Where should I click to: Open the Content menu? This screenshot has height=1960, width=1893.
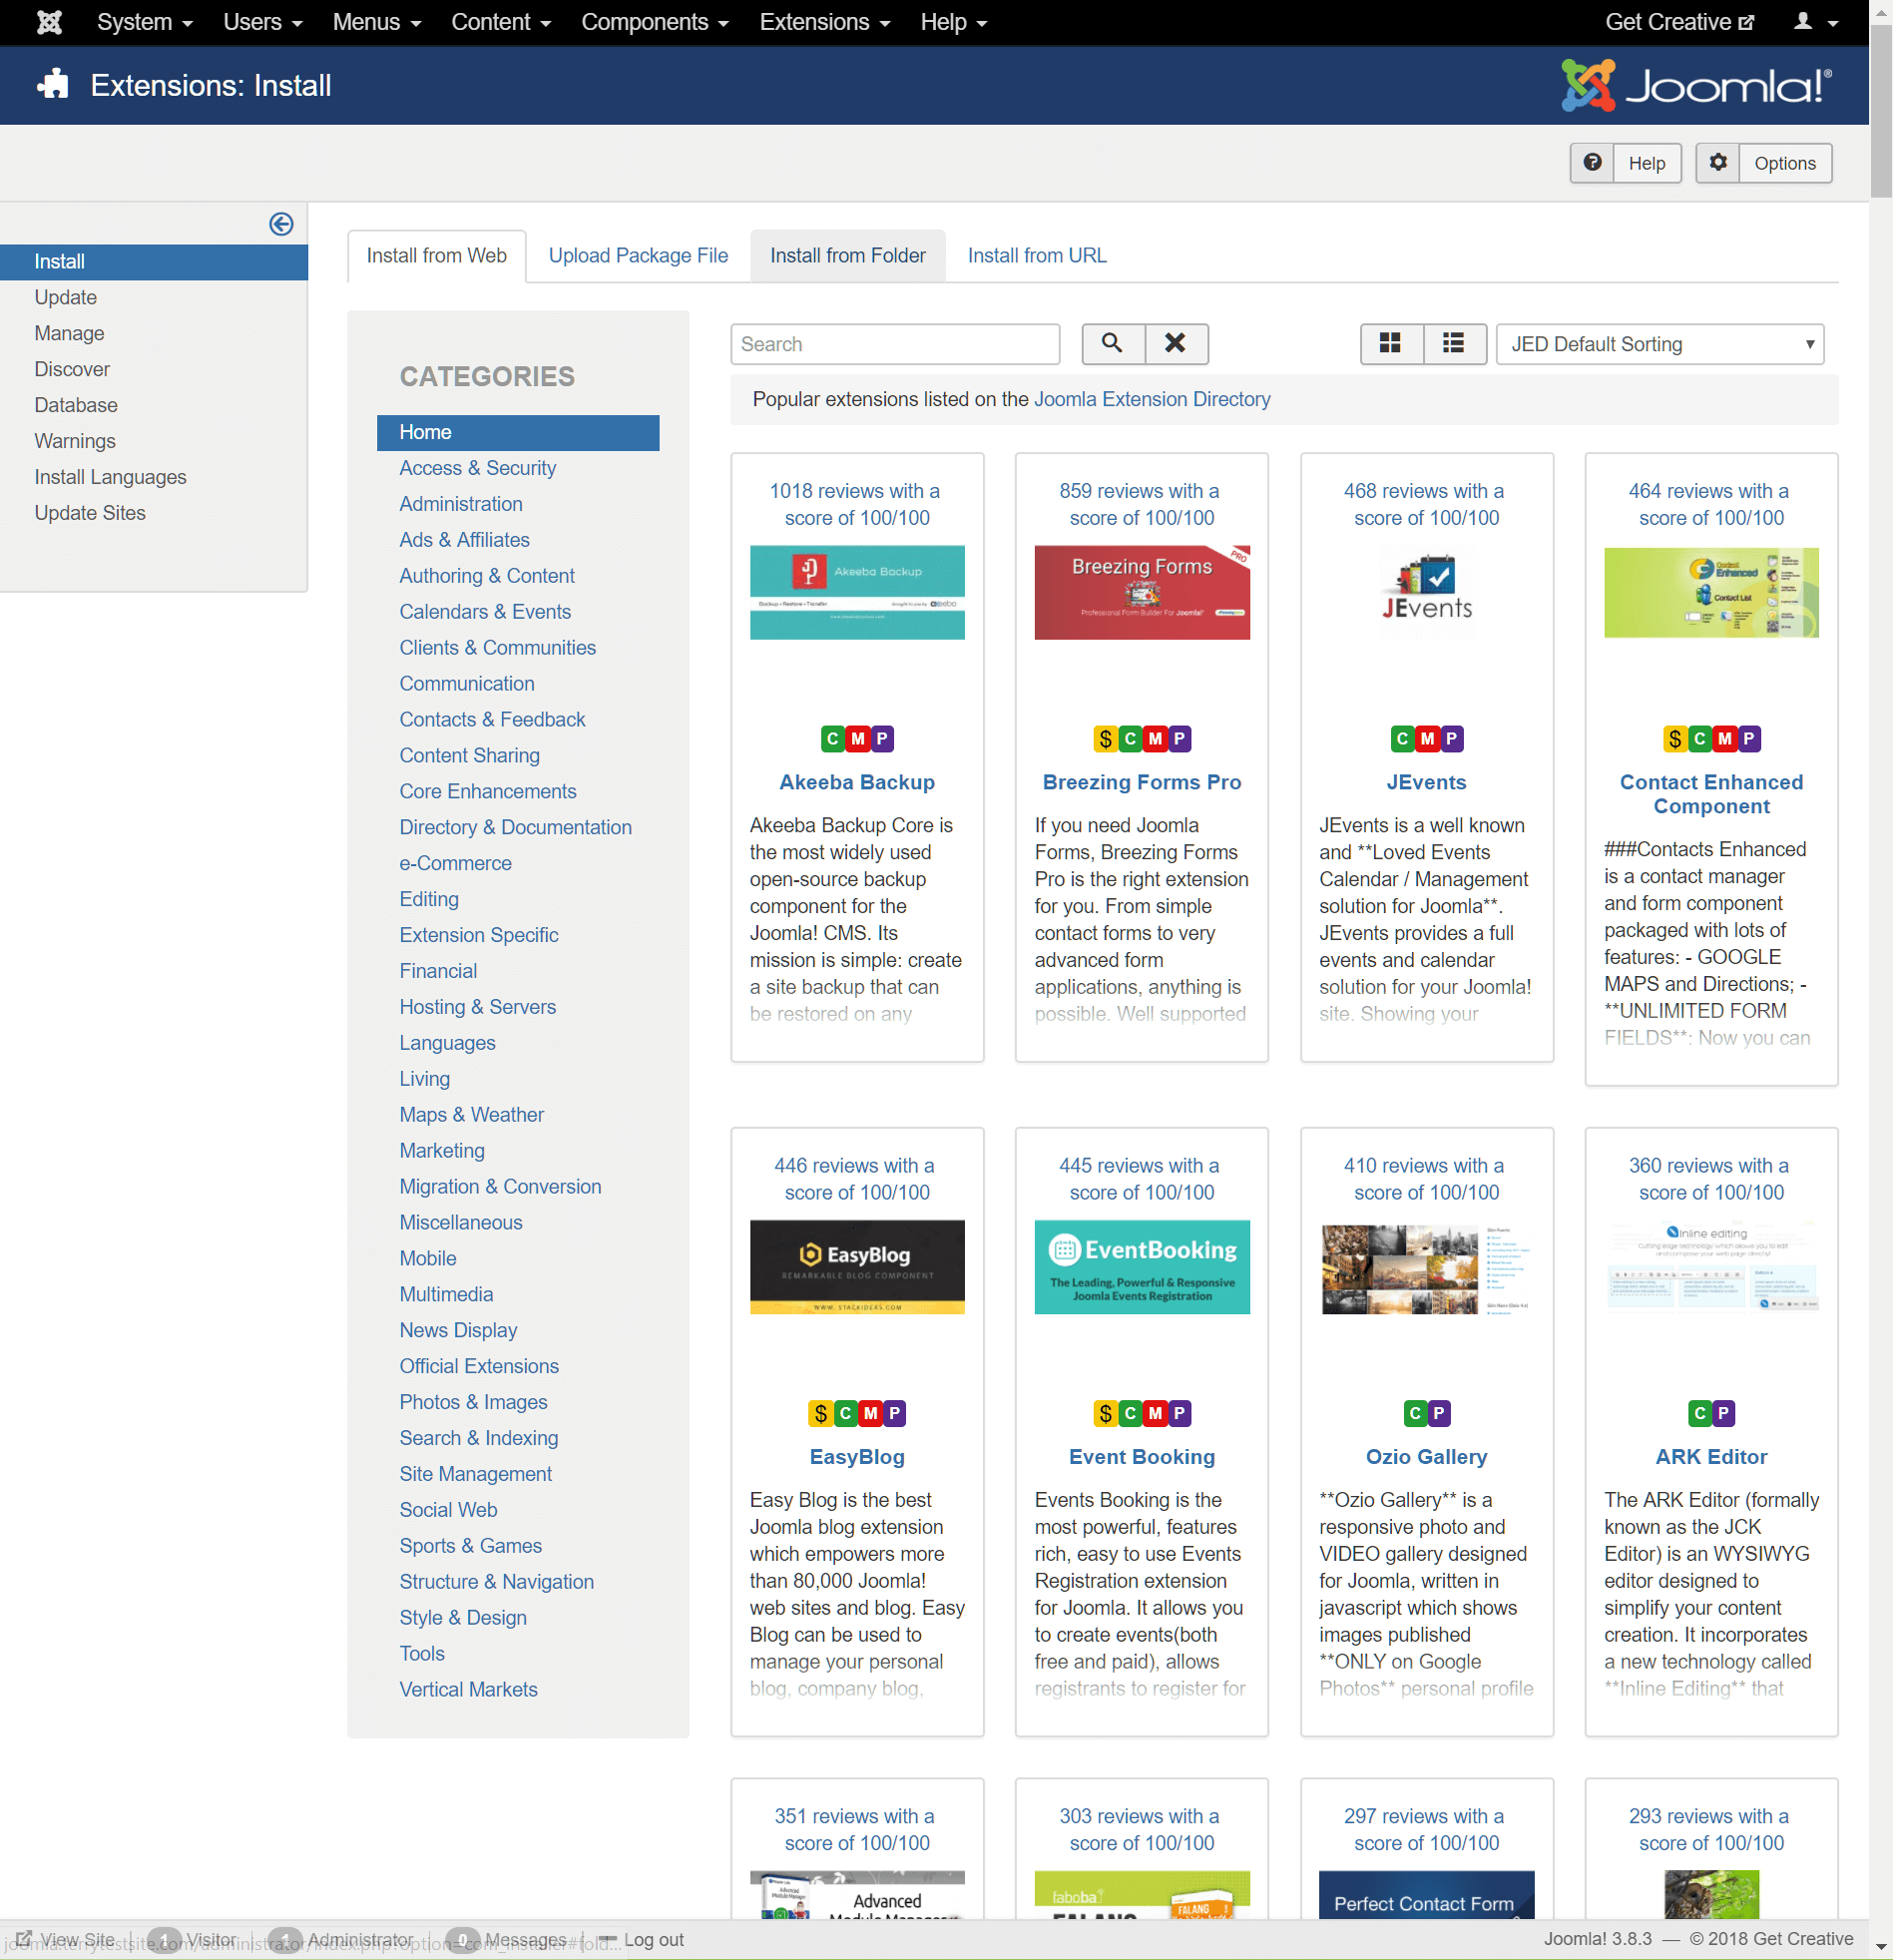tap(500, 22)
